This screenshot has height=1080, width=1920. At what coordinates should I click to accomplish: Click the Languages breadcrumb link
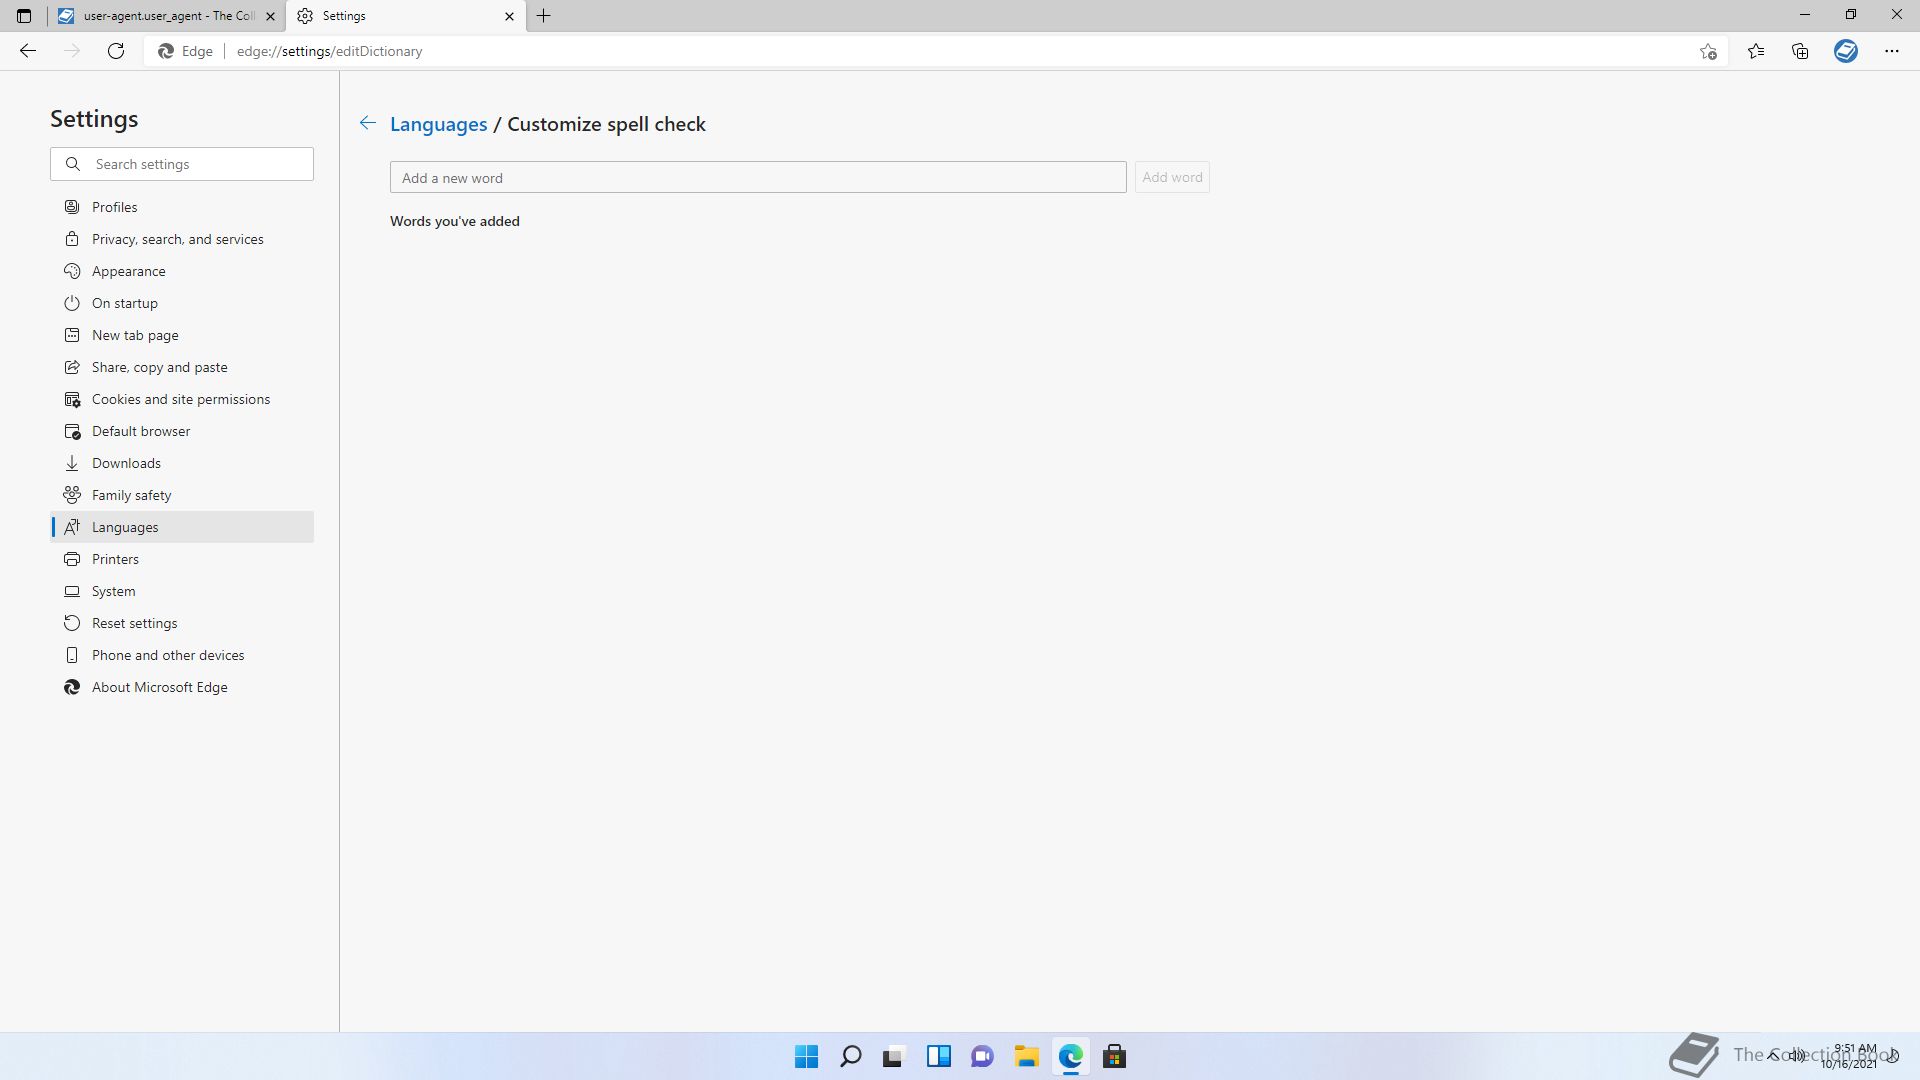(x=438, y=124)
